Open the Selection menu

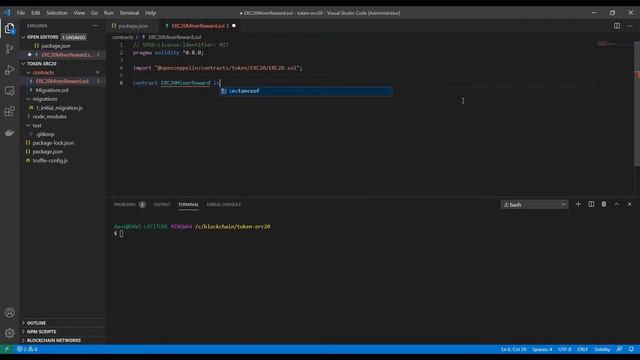(x=57, y=13)
